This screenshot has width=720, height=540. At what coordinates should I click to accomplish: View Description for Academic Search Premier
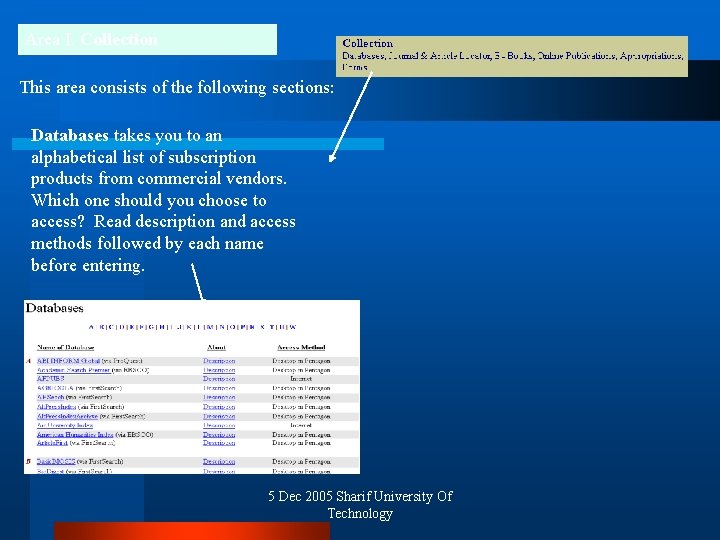pyautogui.click(x=219, y=370)
